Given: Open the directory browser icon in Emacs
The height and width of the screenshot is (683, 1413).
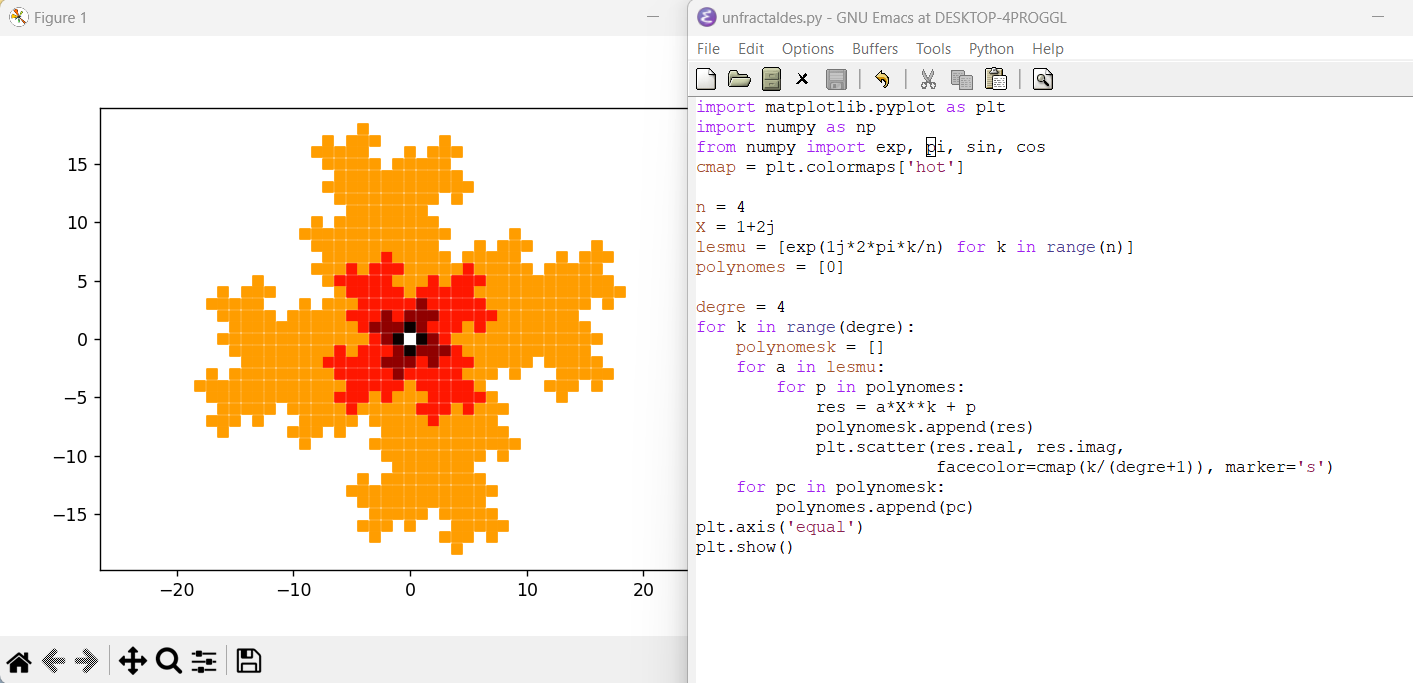Looking at the screenshot, I should tap(771, 79).
